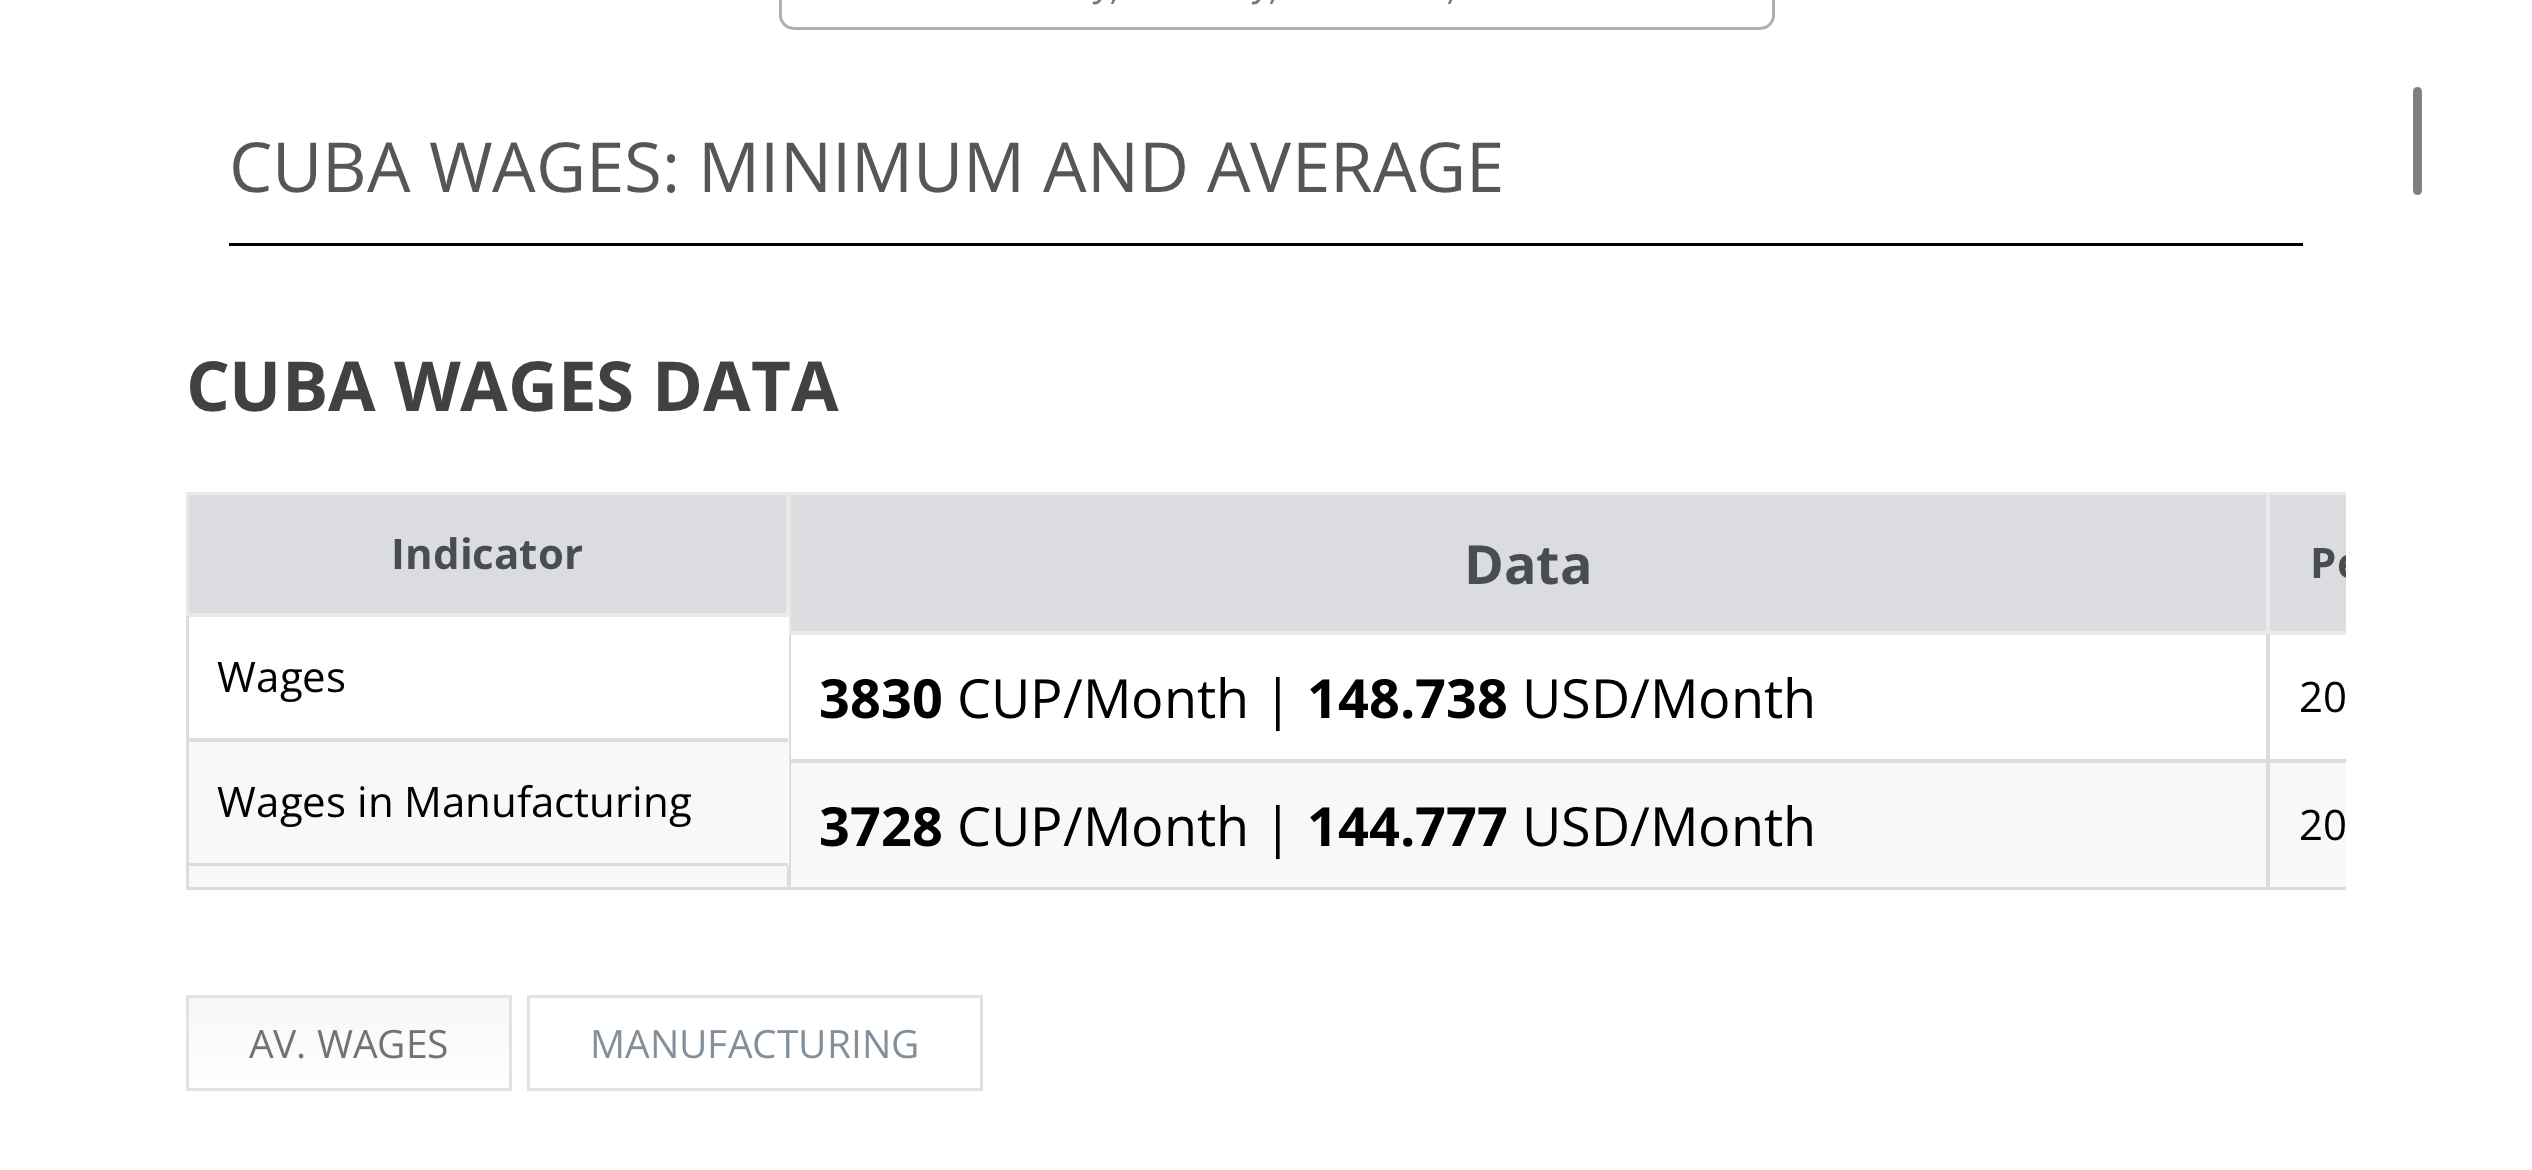Click the period cell in Manufacturing row
The height and width of the screenshot is (1170, 2532).
tap(2308, 825)
